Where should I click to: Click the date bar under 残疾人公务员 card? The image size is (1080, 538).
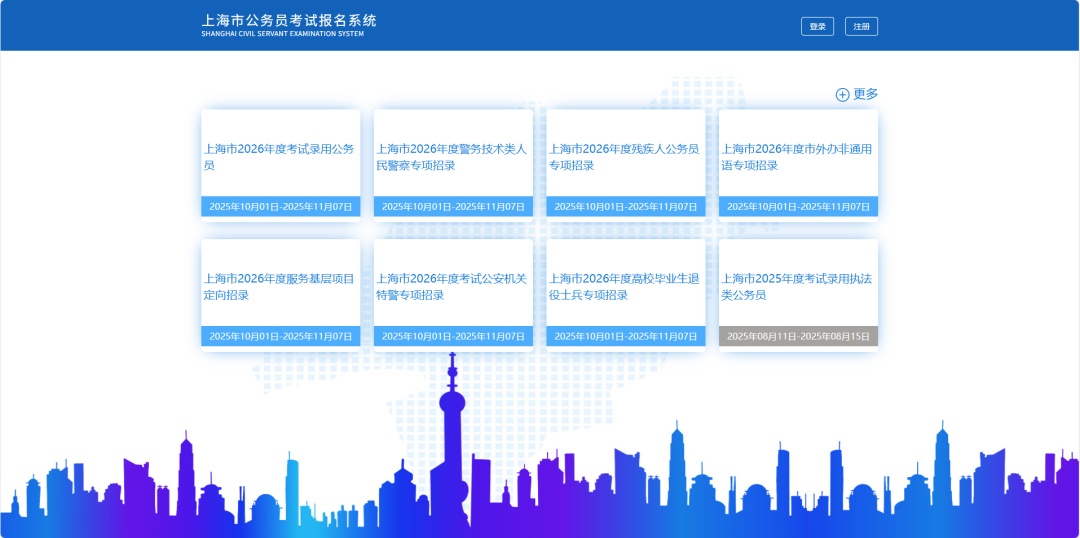(626, 206)
